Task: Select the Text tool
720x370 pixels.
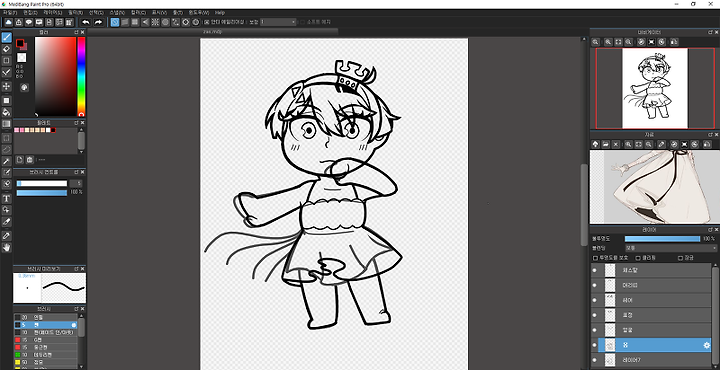Action: 6,198
